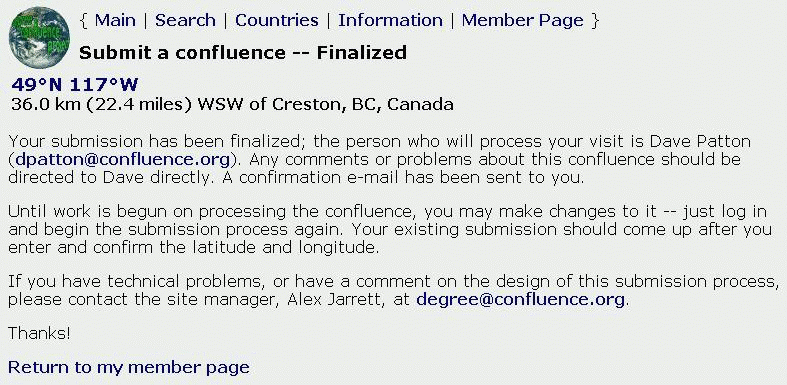The height and width of the screenshot is (385, 787).
Task: Click the 'Thanks!' text line
Action: (39, 333)
